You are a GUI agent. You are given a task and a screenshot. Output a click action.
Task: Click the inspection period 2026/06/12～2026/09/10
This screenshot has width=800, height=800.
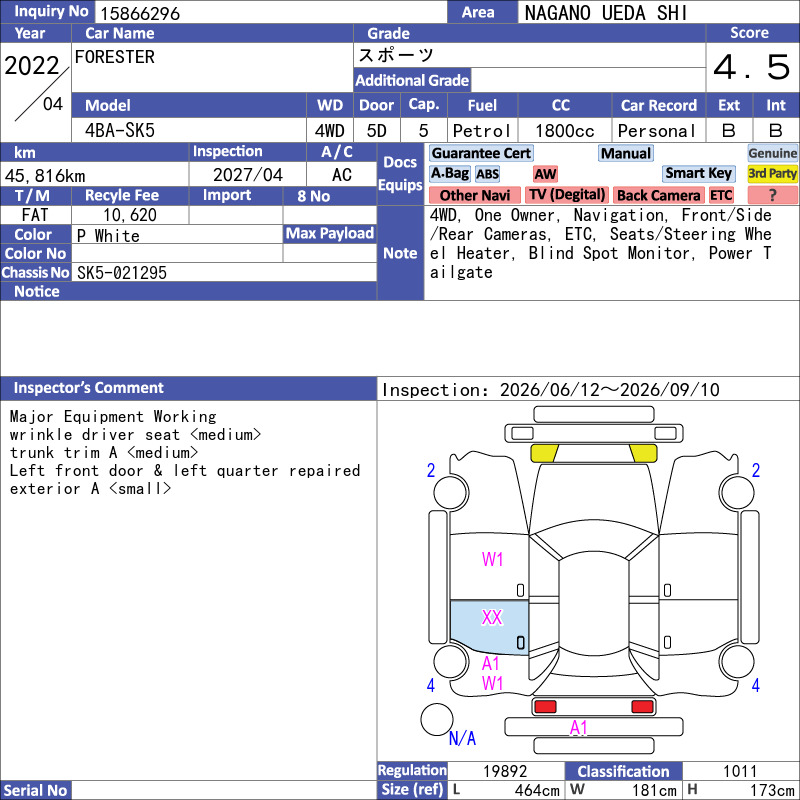(609, 390)
